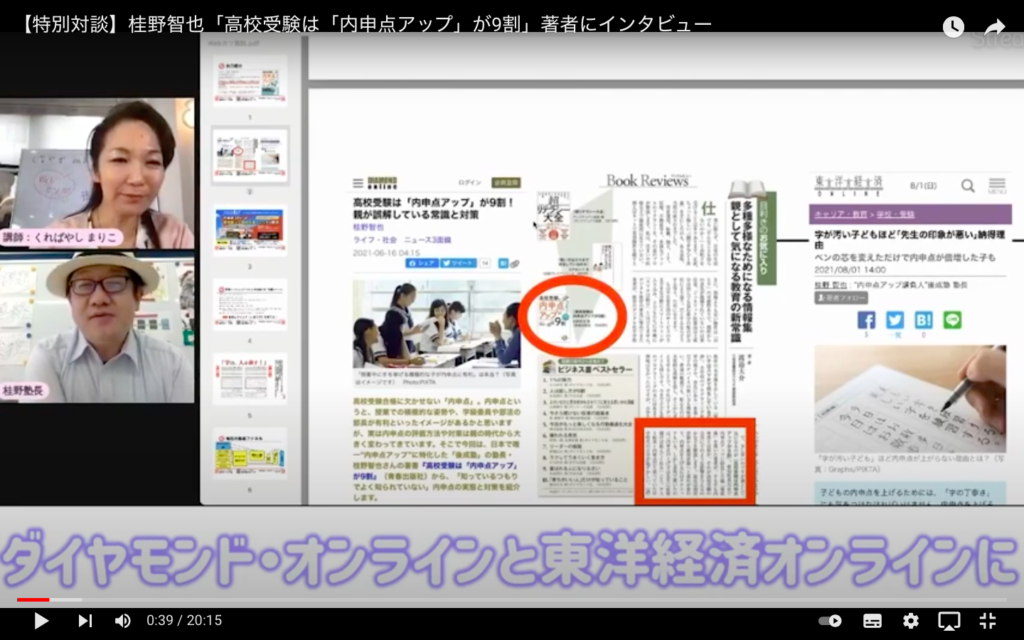Open Toyo Keizai MENU icon

click(x=997, y=186)
